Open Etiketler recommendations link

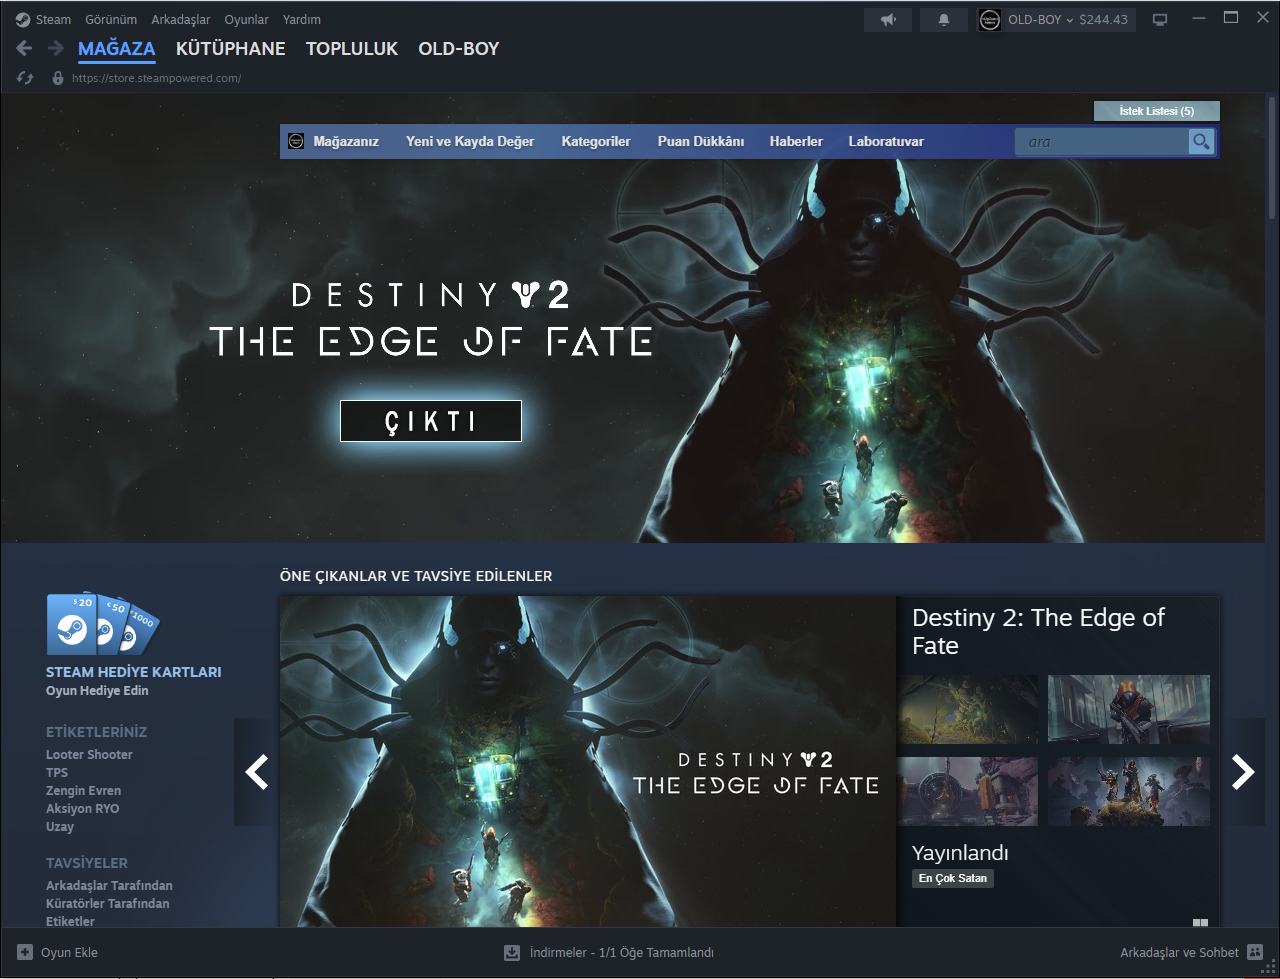[70, 921]
